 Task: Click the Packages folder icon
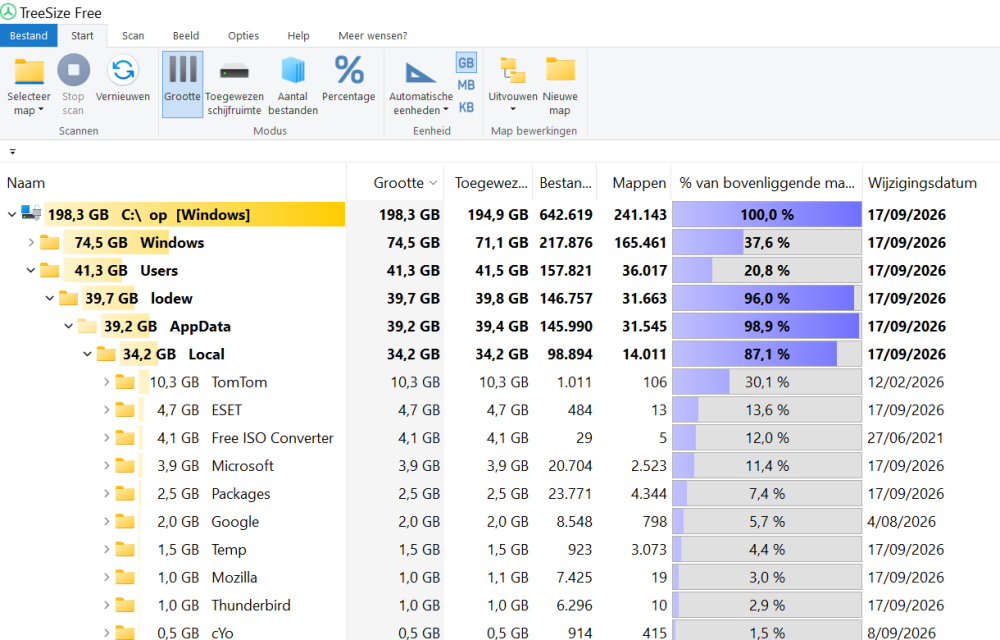pyautogui.click(x=125, y=493)
